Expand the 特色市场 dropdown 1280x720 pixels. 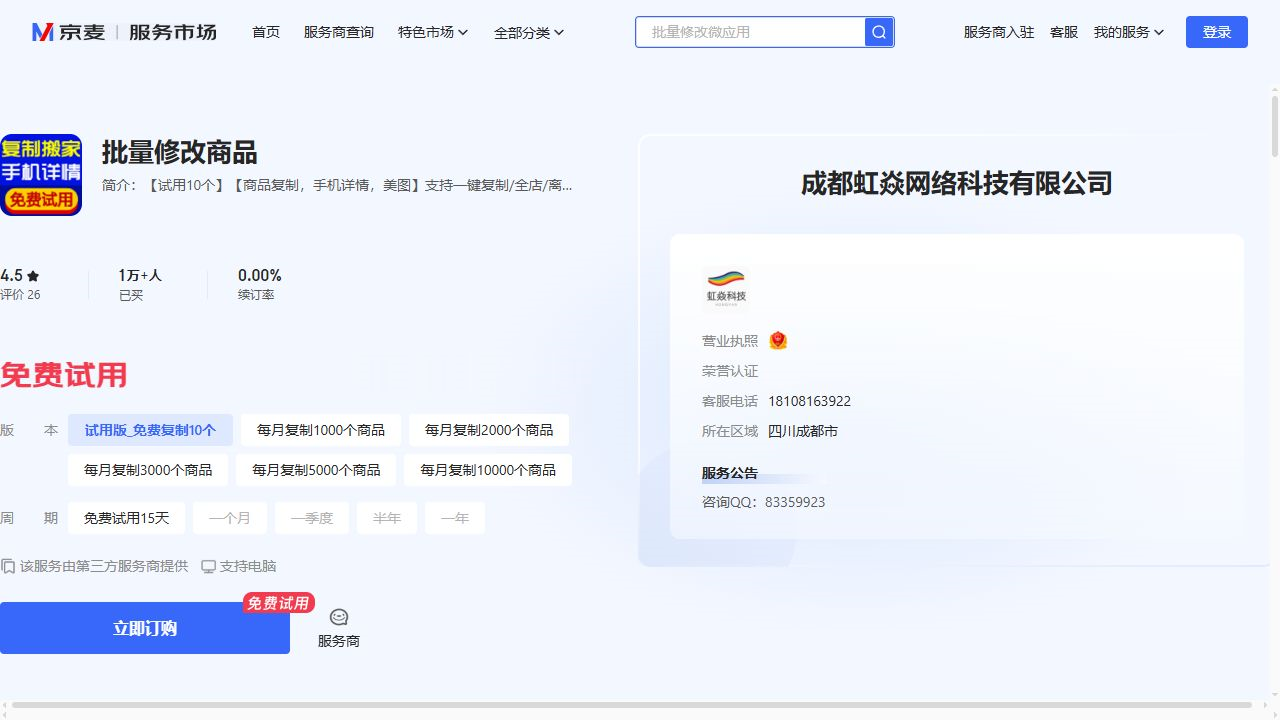point(433,32)
